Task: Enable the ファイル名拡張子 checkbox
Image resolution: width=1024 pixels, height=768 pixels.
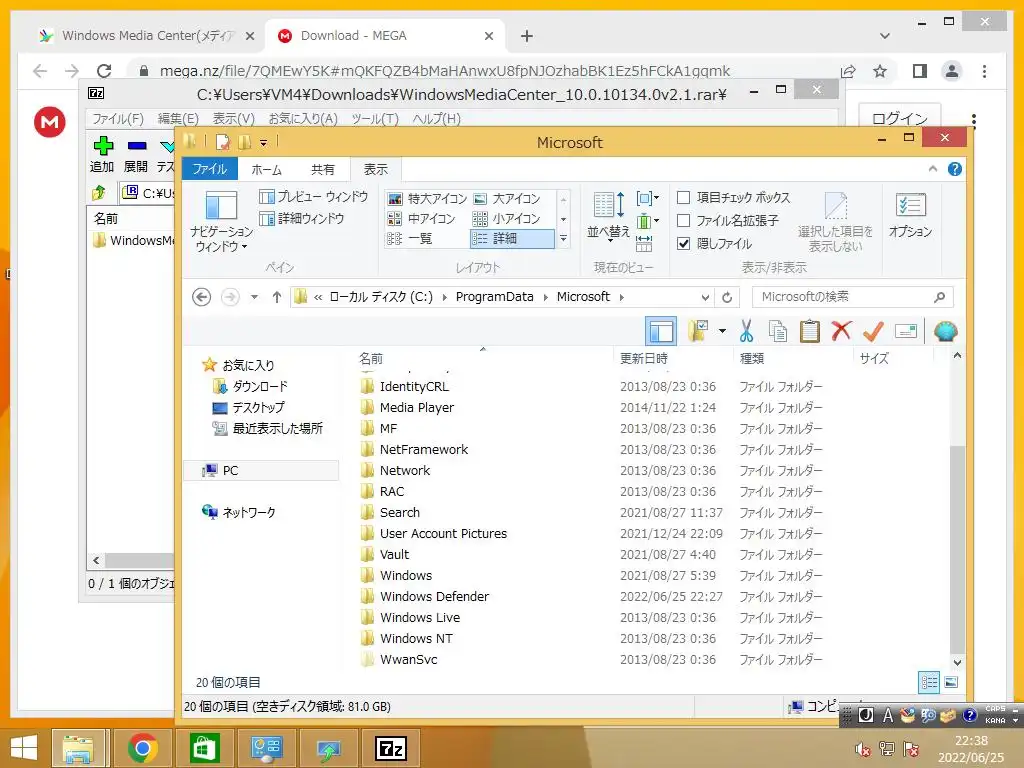Action: (x=683, y=220)
